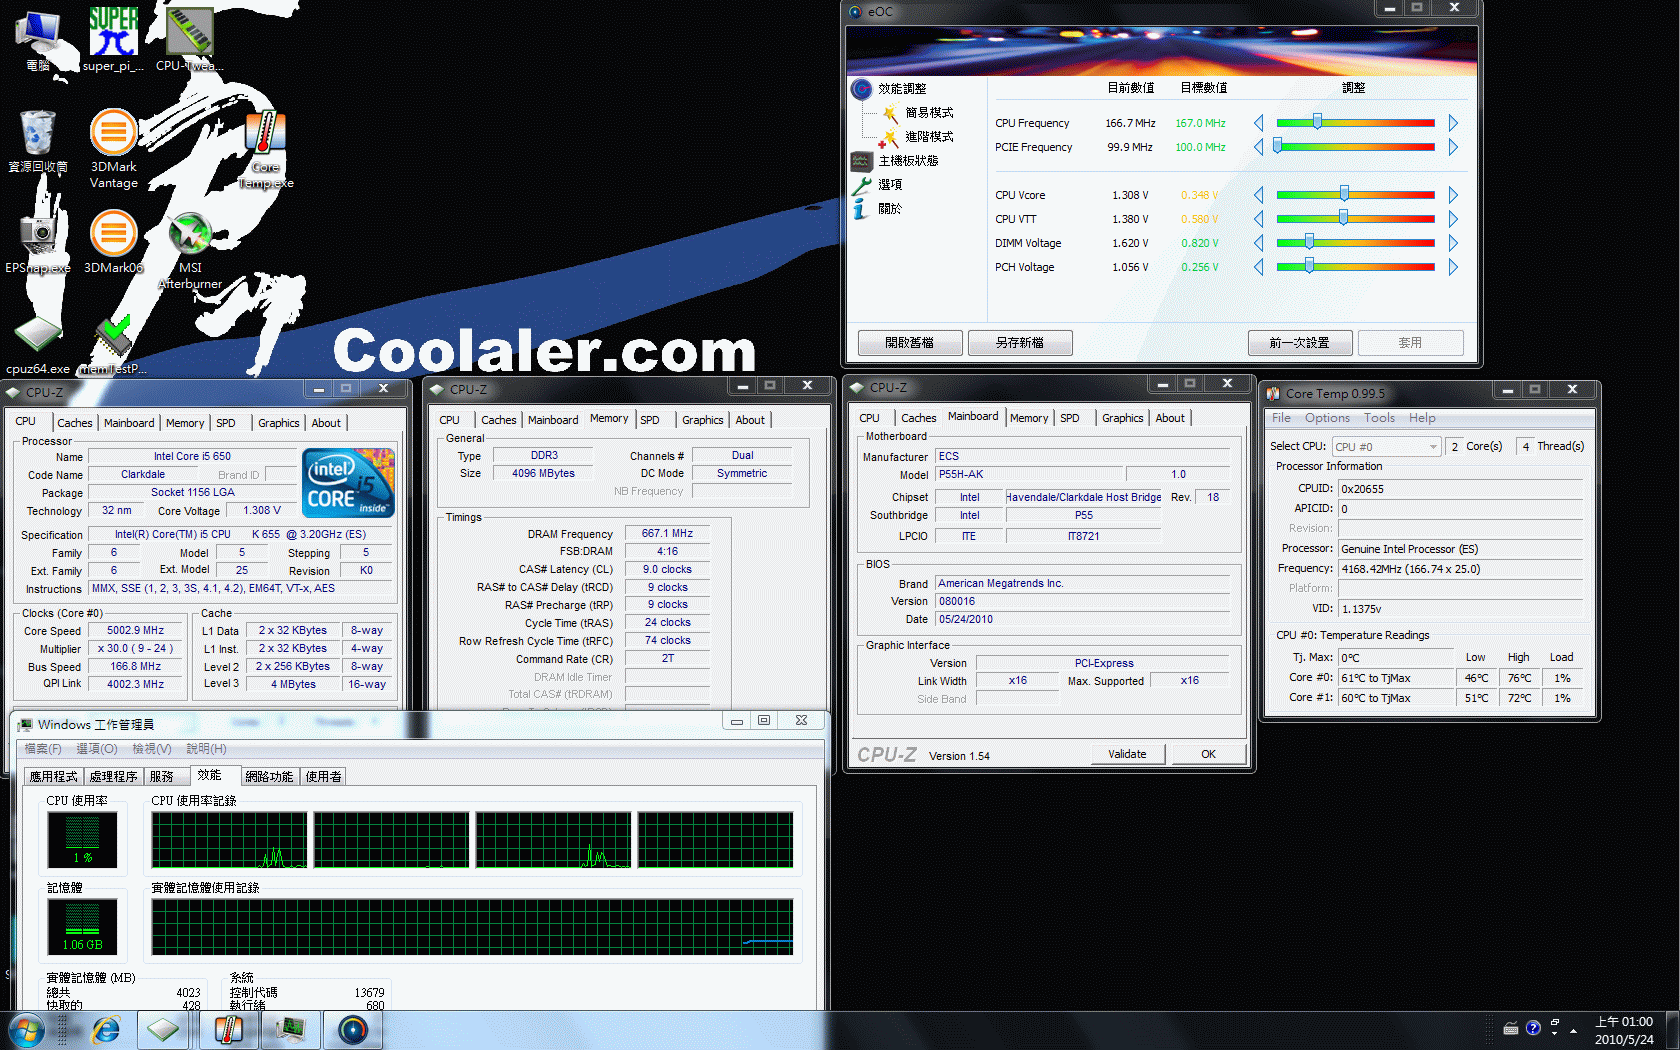Adjust the CPU Vcore slider
Screen dimensions: 1680x1050
pyautogui.click(x=1344, y=194)
